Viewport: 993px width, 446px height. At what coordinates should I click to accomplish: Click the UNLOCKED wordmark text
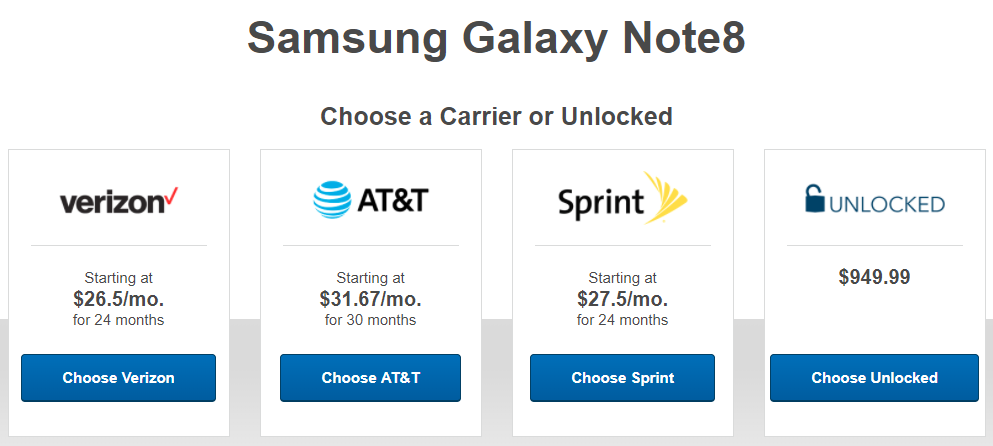(887, 204)
